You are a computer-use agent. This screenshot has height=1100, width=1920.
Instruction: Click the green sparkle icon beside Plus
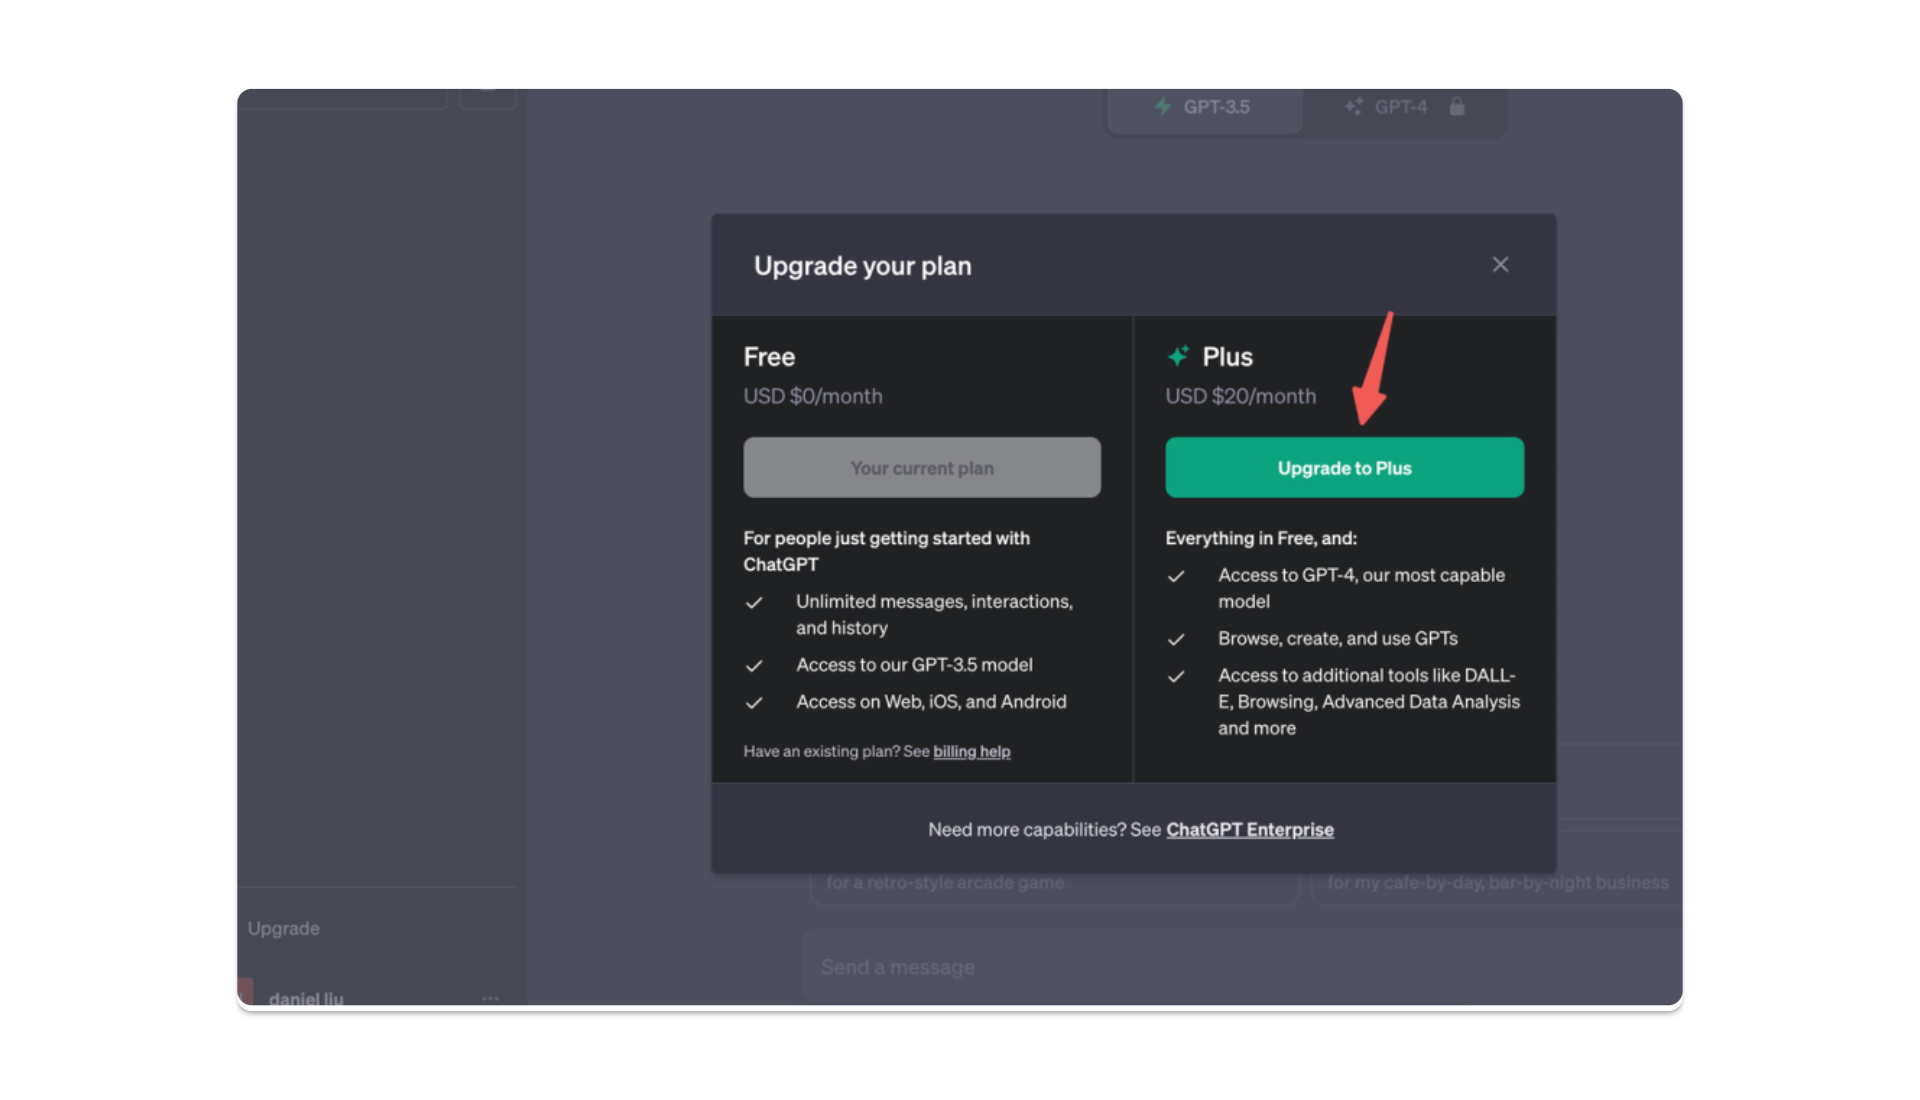(1178, 356)
